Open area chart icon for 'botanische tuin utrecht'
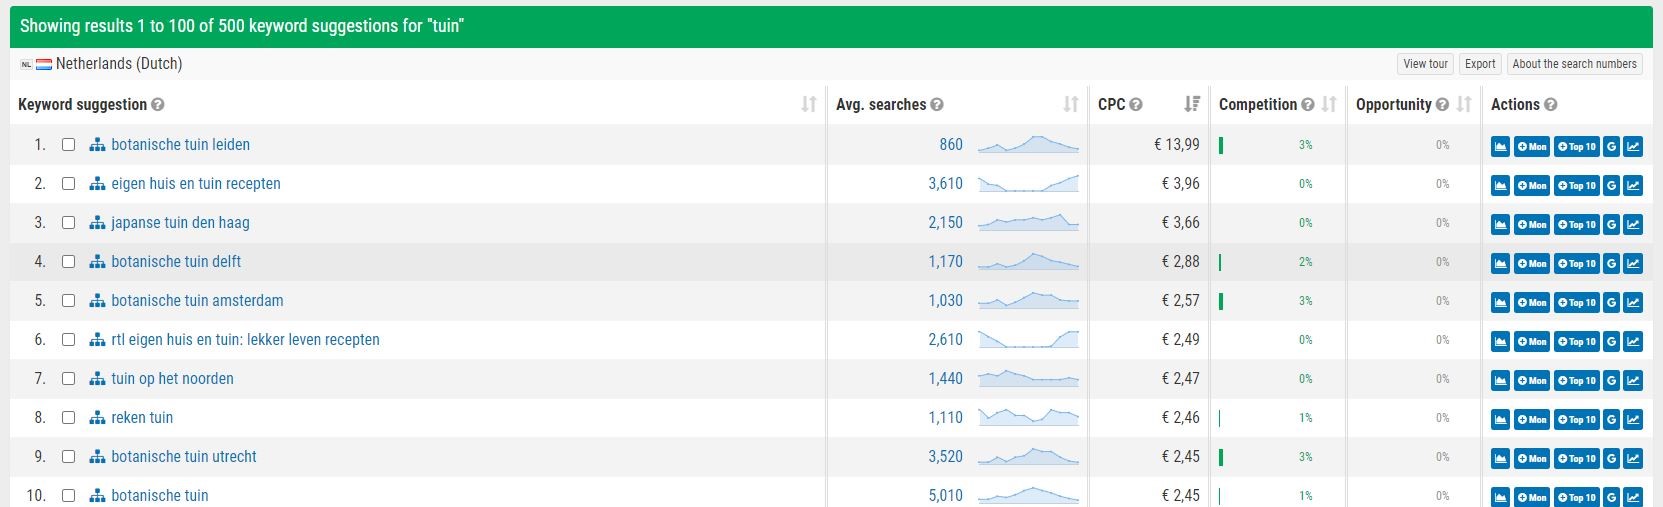The height and width of the screenshot is (507, 1663). tap(1500, 458)
